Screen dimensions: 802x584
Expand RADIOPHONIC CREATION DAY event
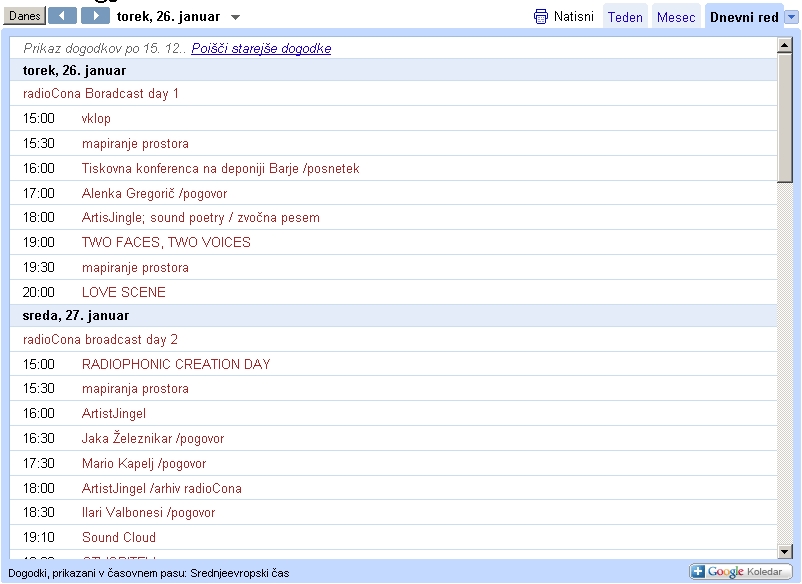point(176,365)
